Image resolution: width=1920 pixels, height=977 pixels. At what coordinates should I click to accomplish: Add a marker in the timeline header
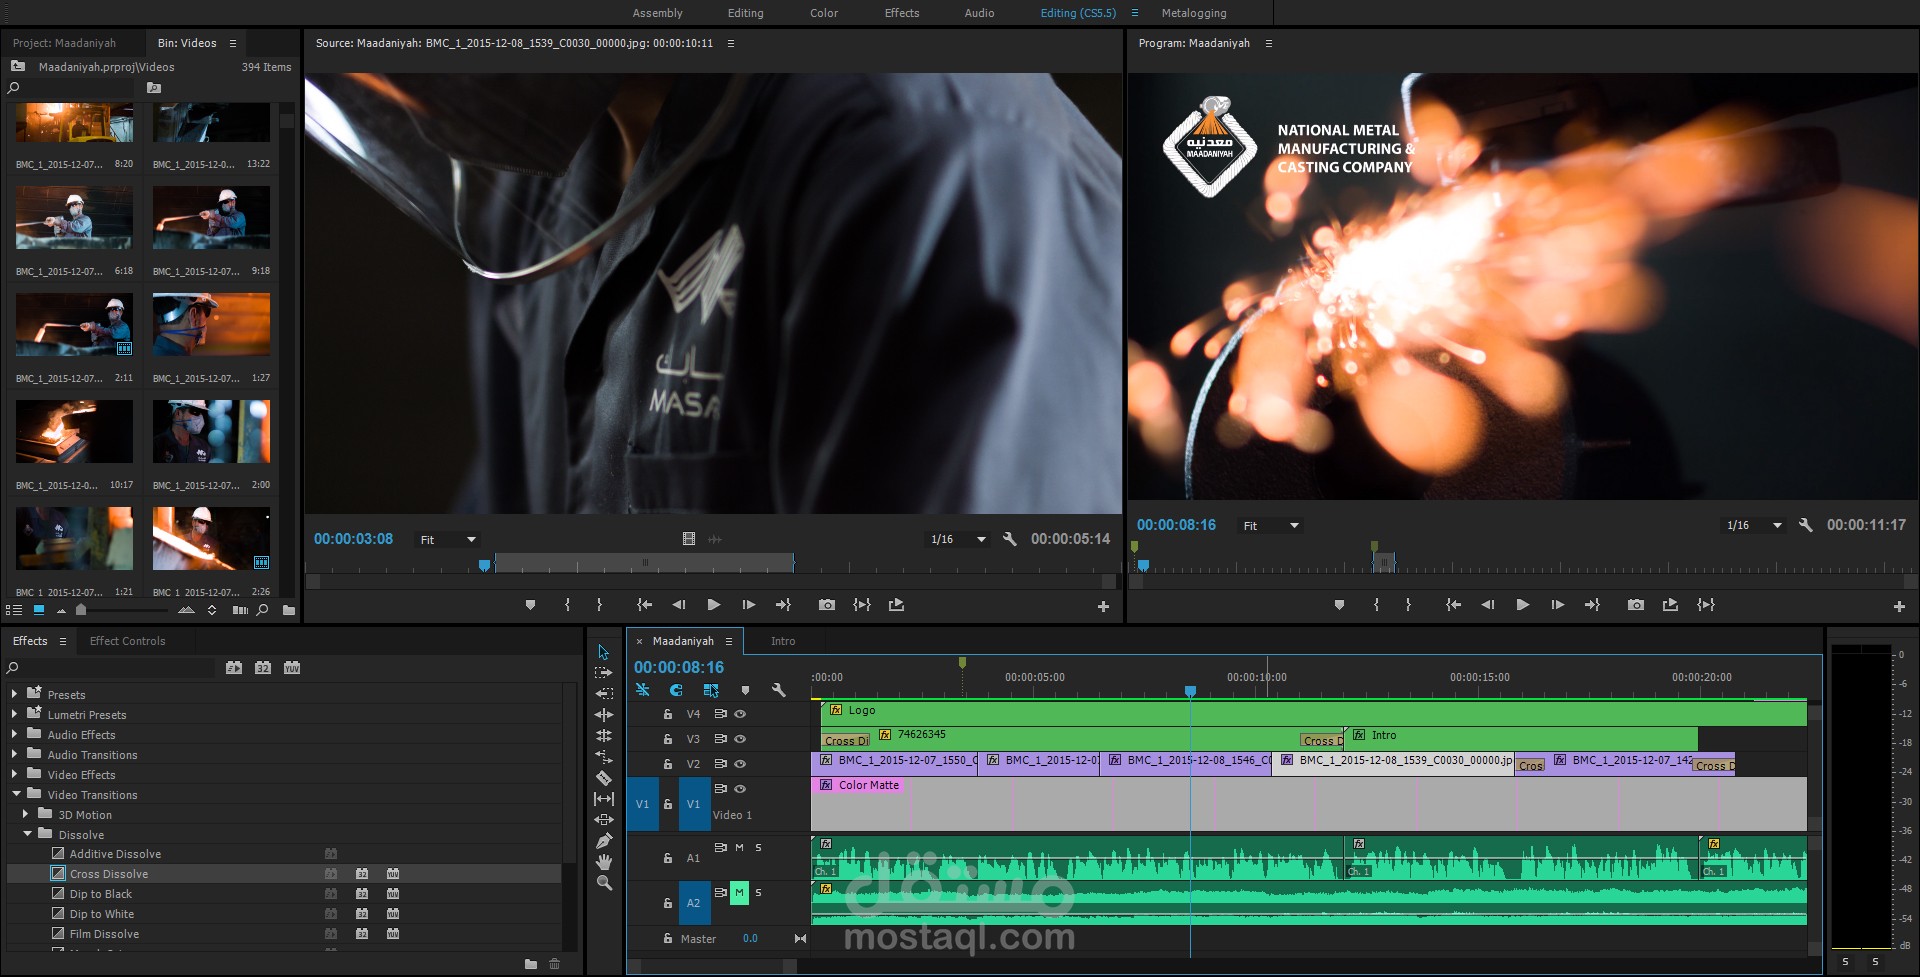click(x=745, y=690)
